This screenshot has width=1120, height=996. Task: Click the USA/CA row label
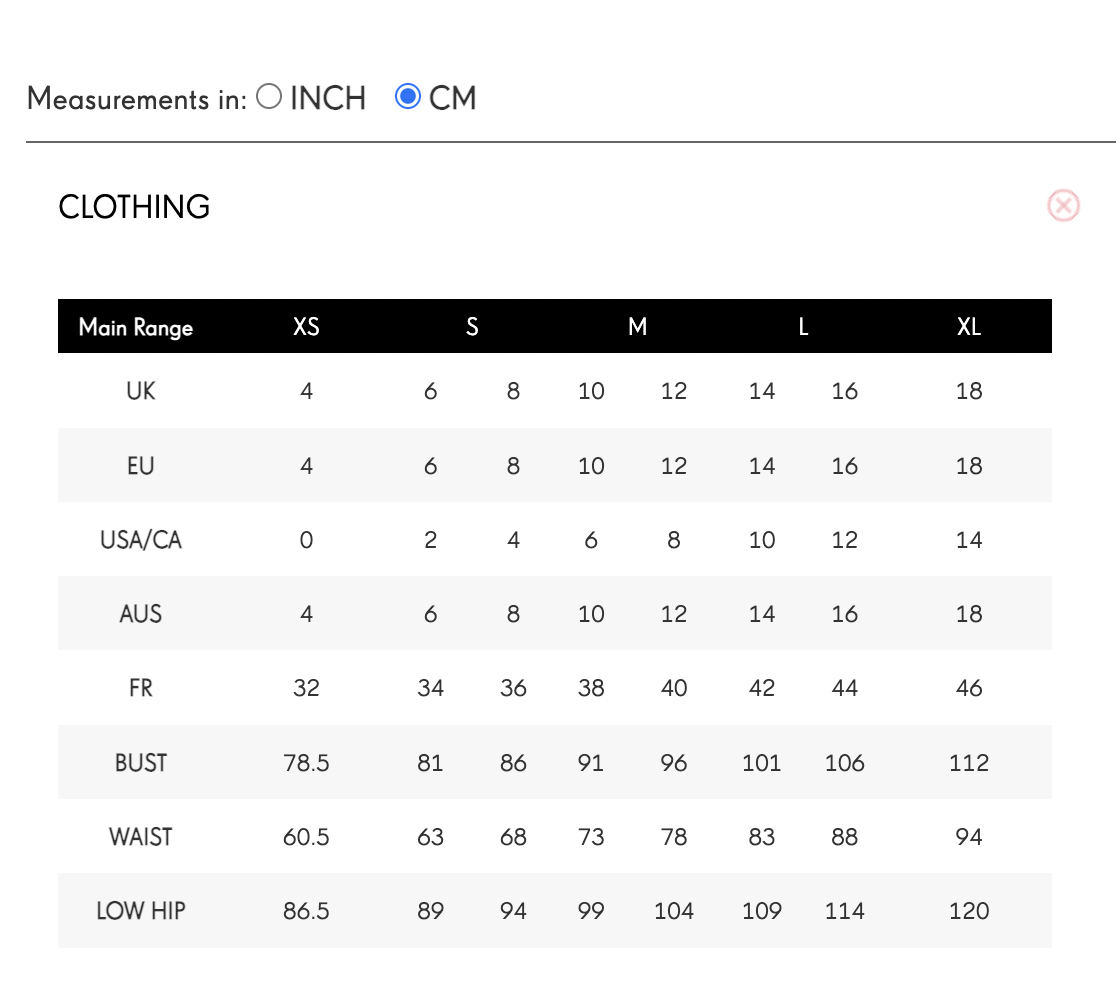[x=141, y=540]
